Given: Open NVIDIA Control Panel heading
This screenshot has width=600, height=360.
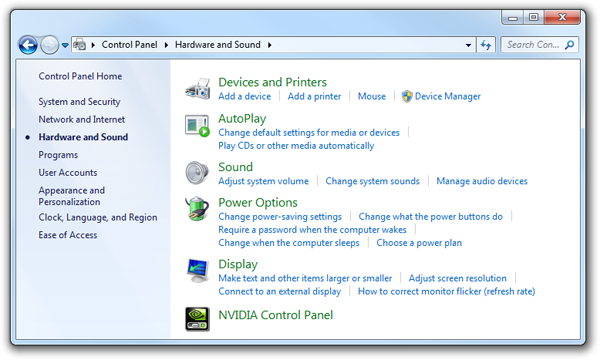Looking at the screenshot, I should click(x=276, y=315).
